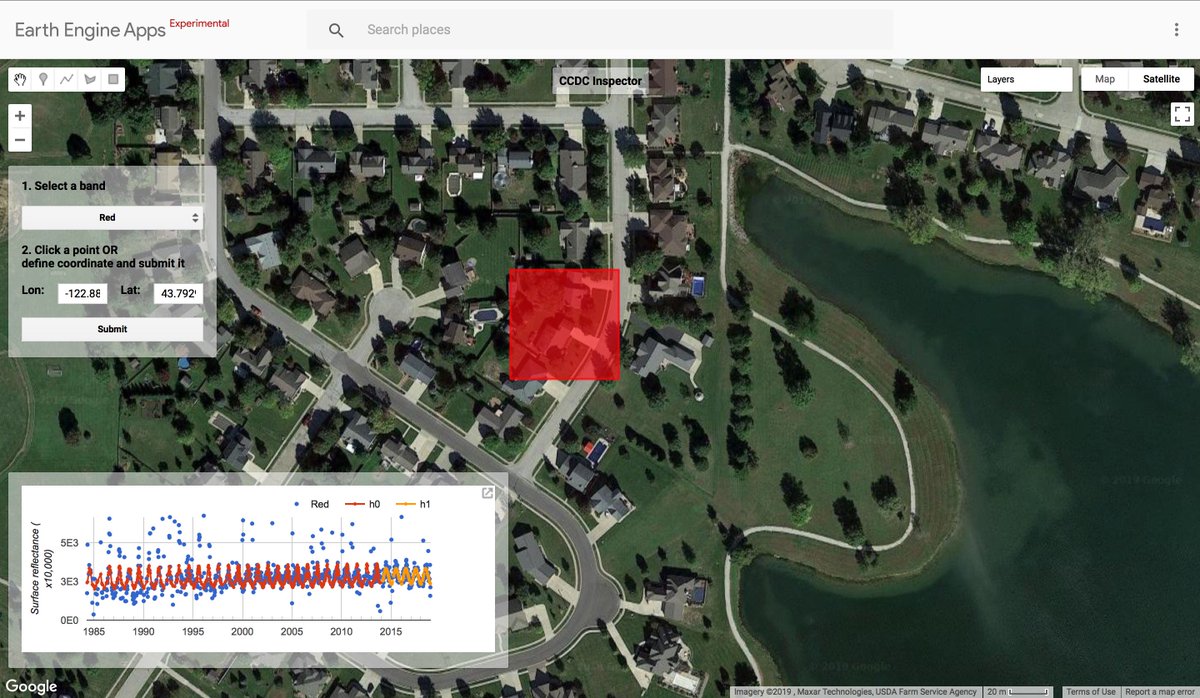This screenshot has height=698, width=1200.
Task: Click the 5E3 y-axis label
Action: click(x=71, y=543)
